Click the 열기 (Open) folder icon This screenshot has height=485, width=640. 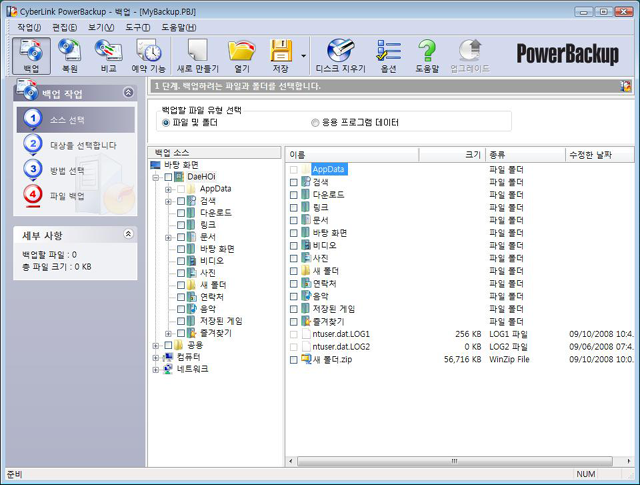click(242, 56)
